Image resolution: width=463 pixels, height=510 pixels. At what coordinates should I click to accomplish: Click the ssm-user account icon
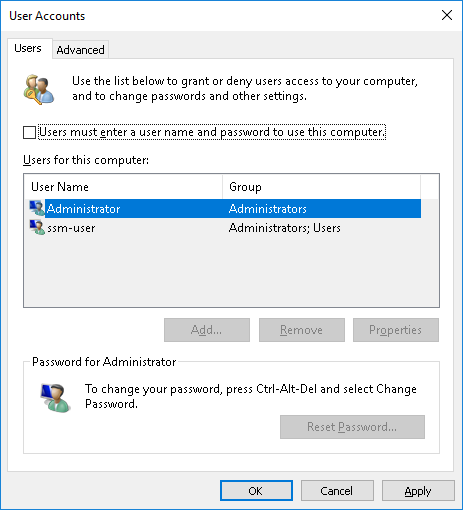[37, 228]
